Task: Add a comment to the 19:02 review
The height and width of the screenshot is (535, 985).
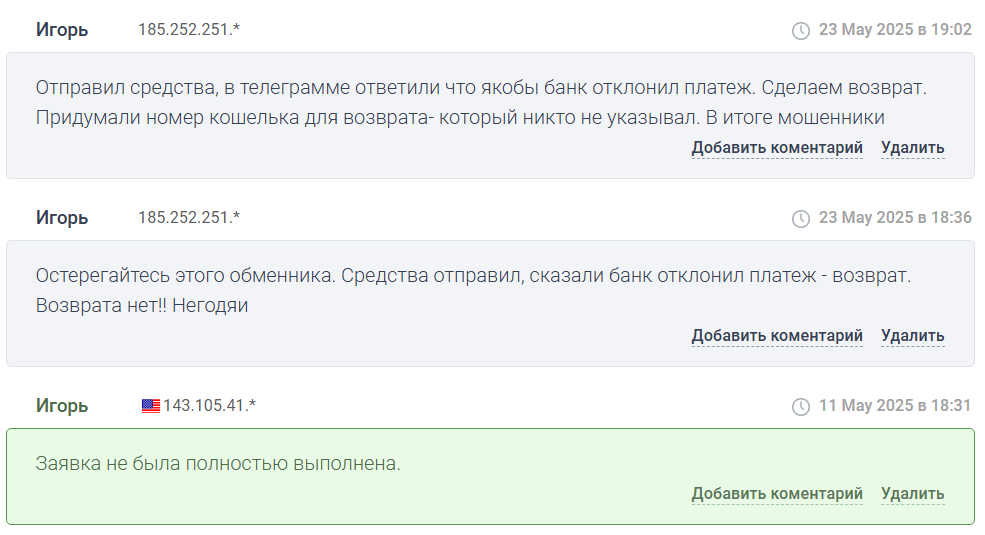Action: pyautogui.click(x=777, y=148)
